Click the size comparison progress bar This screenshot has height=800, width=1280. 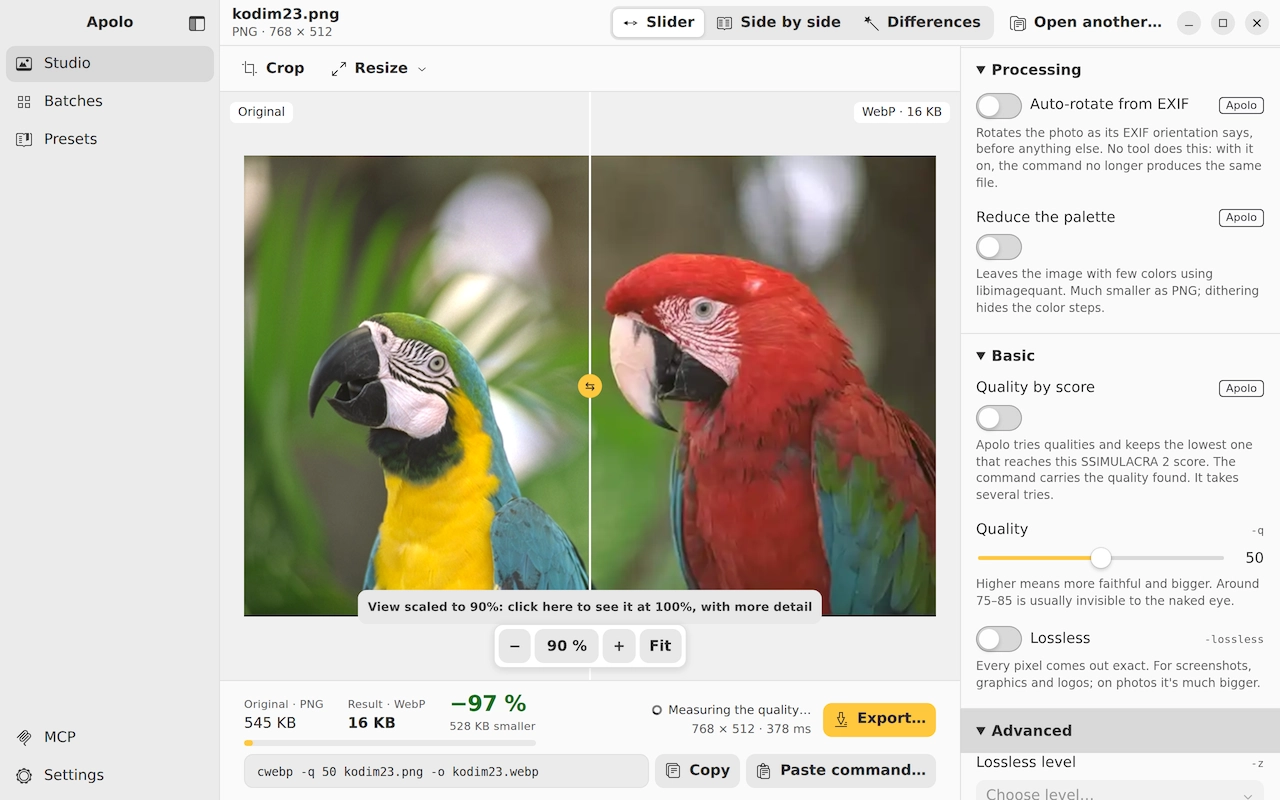click(x=390, y=743)
